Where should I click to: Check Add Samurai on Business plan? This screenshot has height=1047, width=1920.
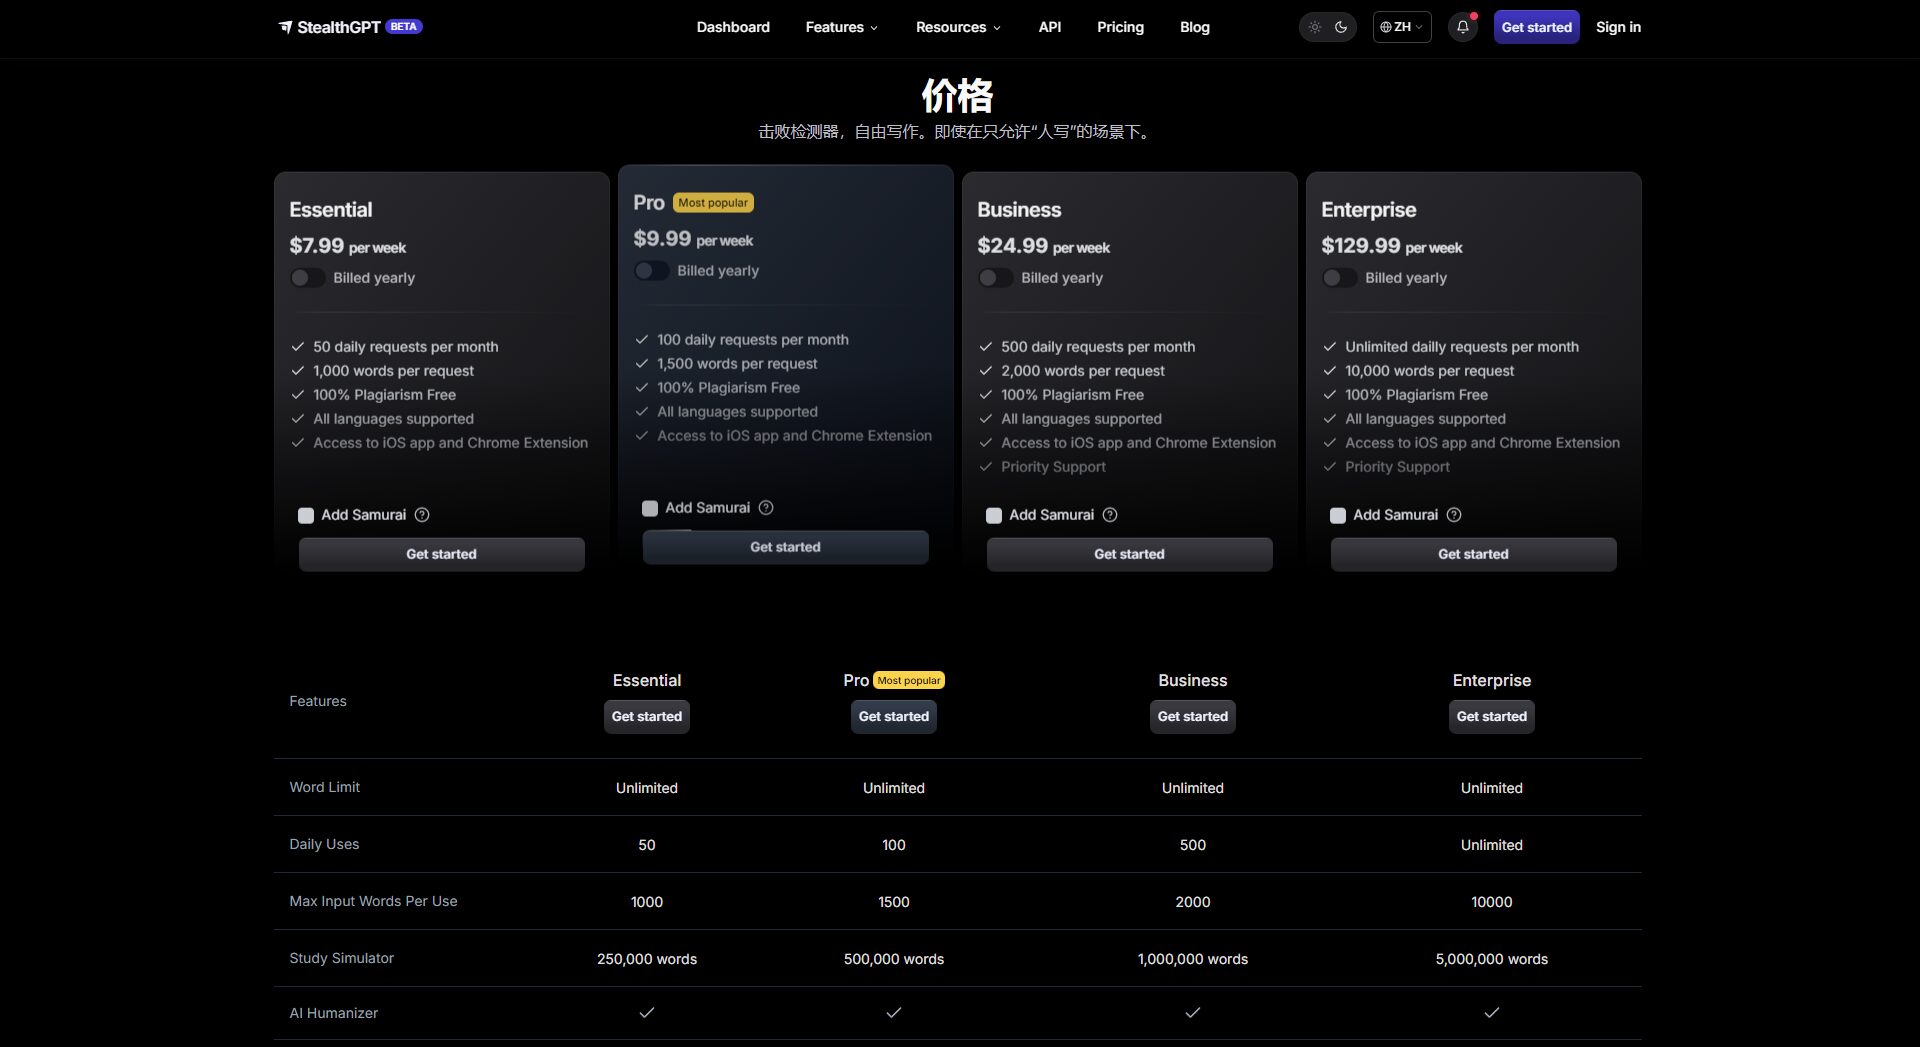pyautogui.click(x=994, y=516)
